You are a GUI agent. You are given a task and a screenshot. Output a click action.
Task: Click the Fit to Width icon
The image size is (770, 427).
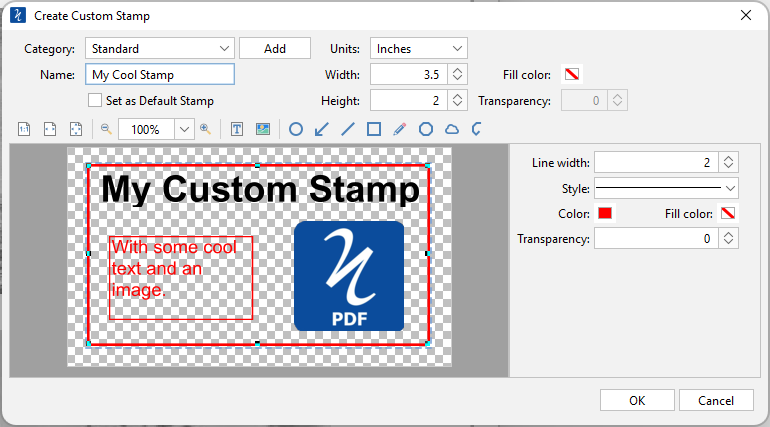pos(50,129)
